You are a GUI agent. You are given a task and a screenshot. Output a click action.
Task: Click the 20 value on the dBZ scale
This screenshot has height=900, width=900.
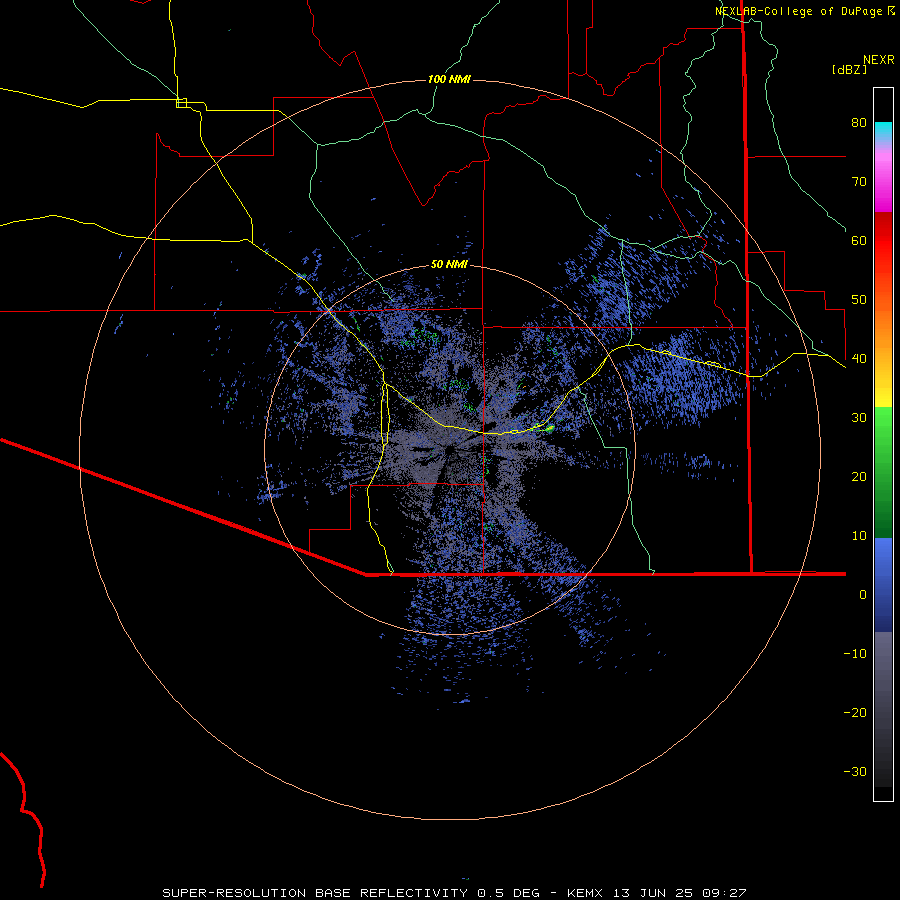coord(859,476)
